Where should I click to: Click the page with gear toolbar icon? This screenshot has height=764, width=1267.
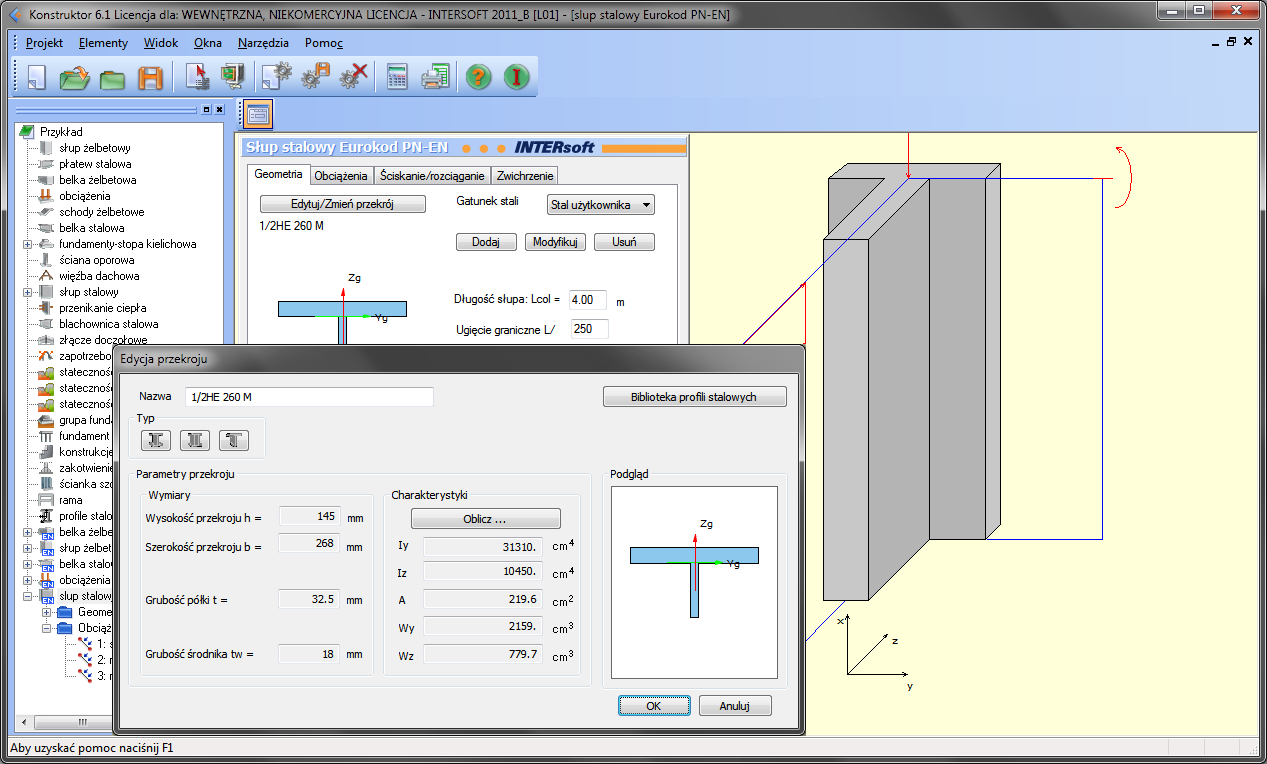276,77
